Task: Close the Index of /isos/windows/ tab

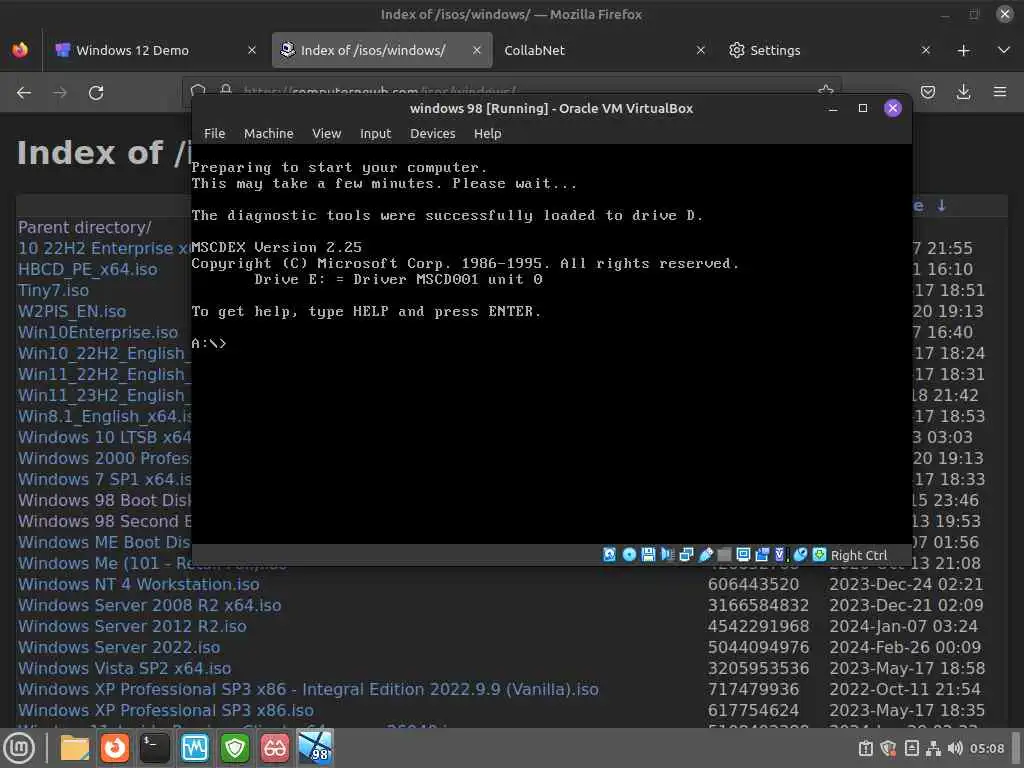Action: 477,50
